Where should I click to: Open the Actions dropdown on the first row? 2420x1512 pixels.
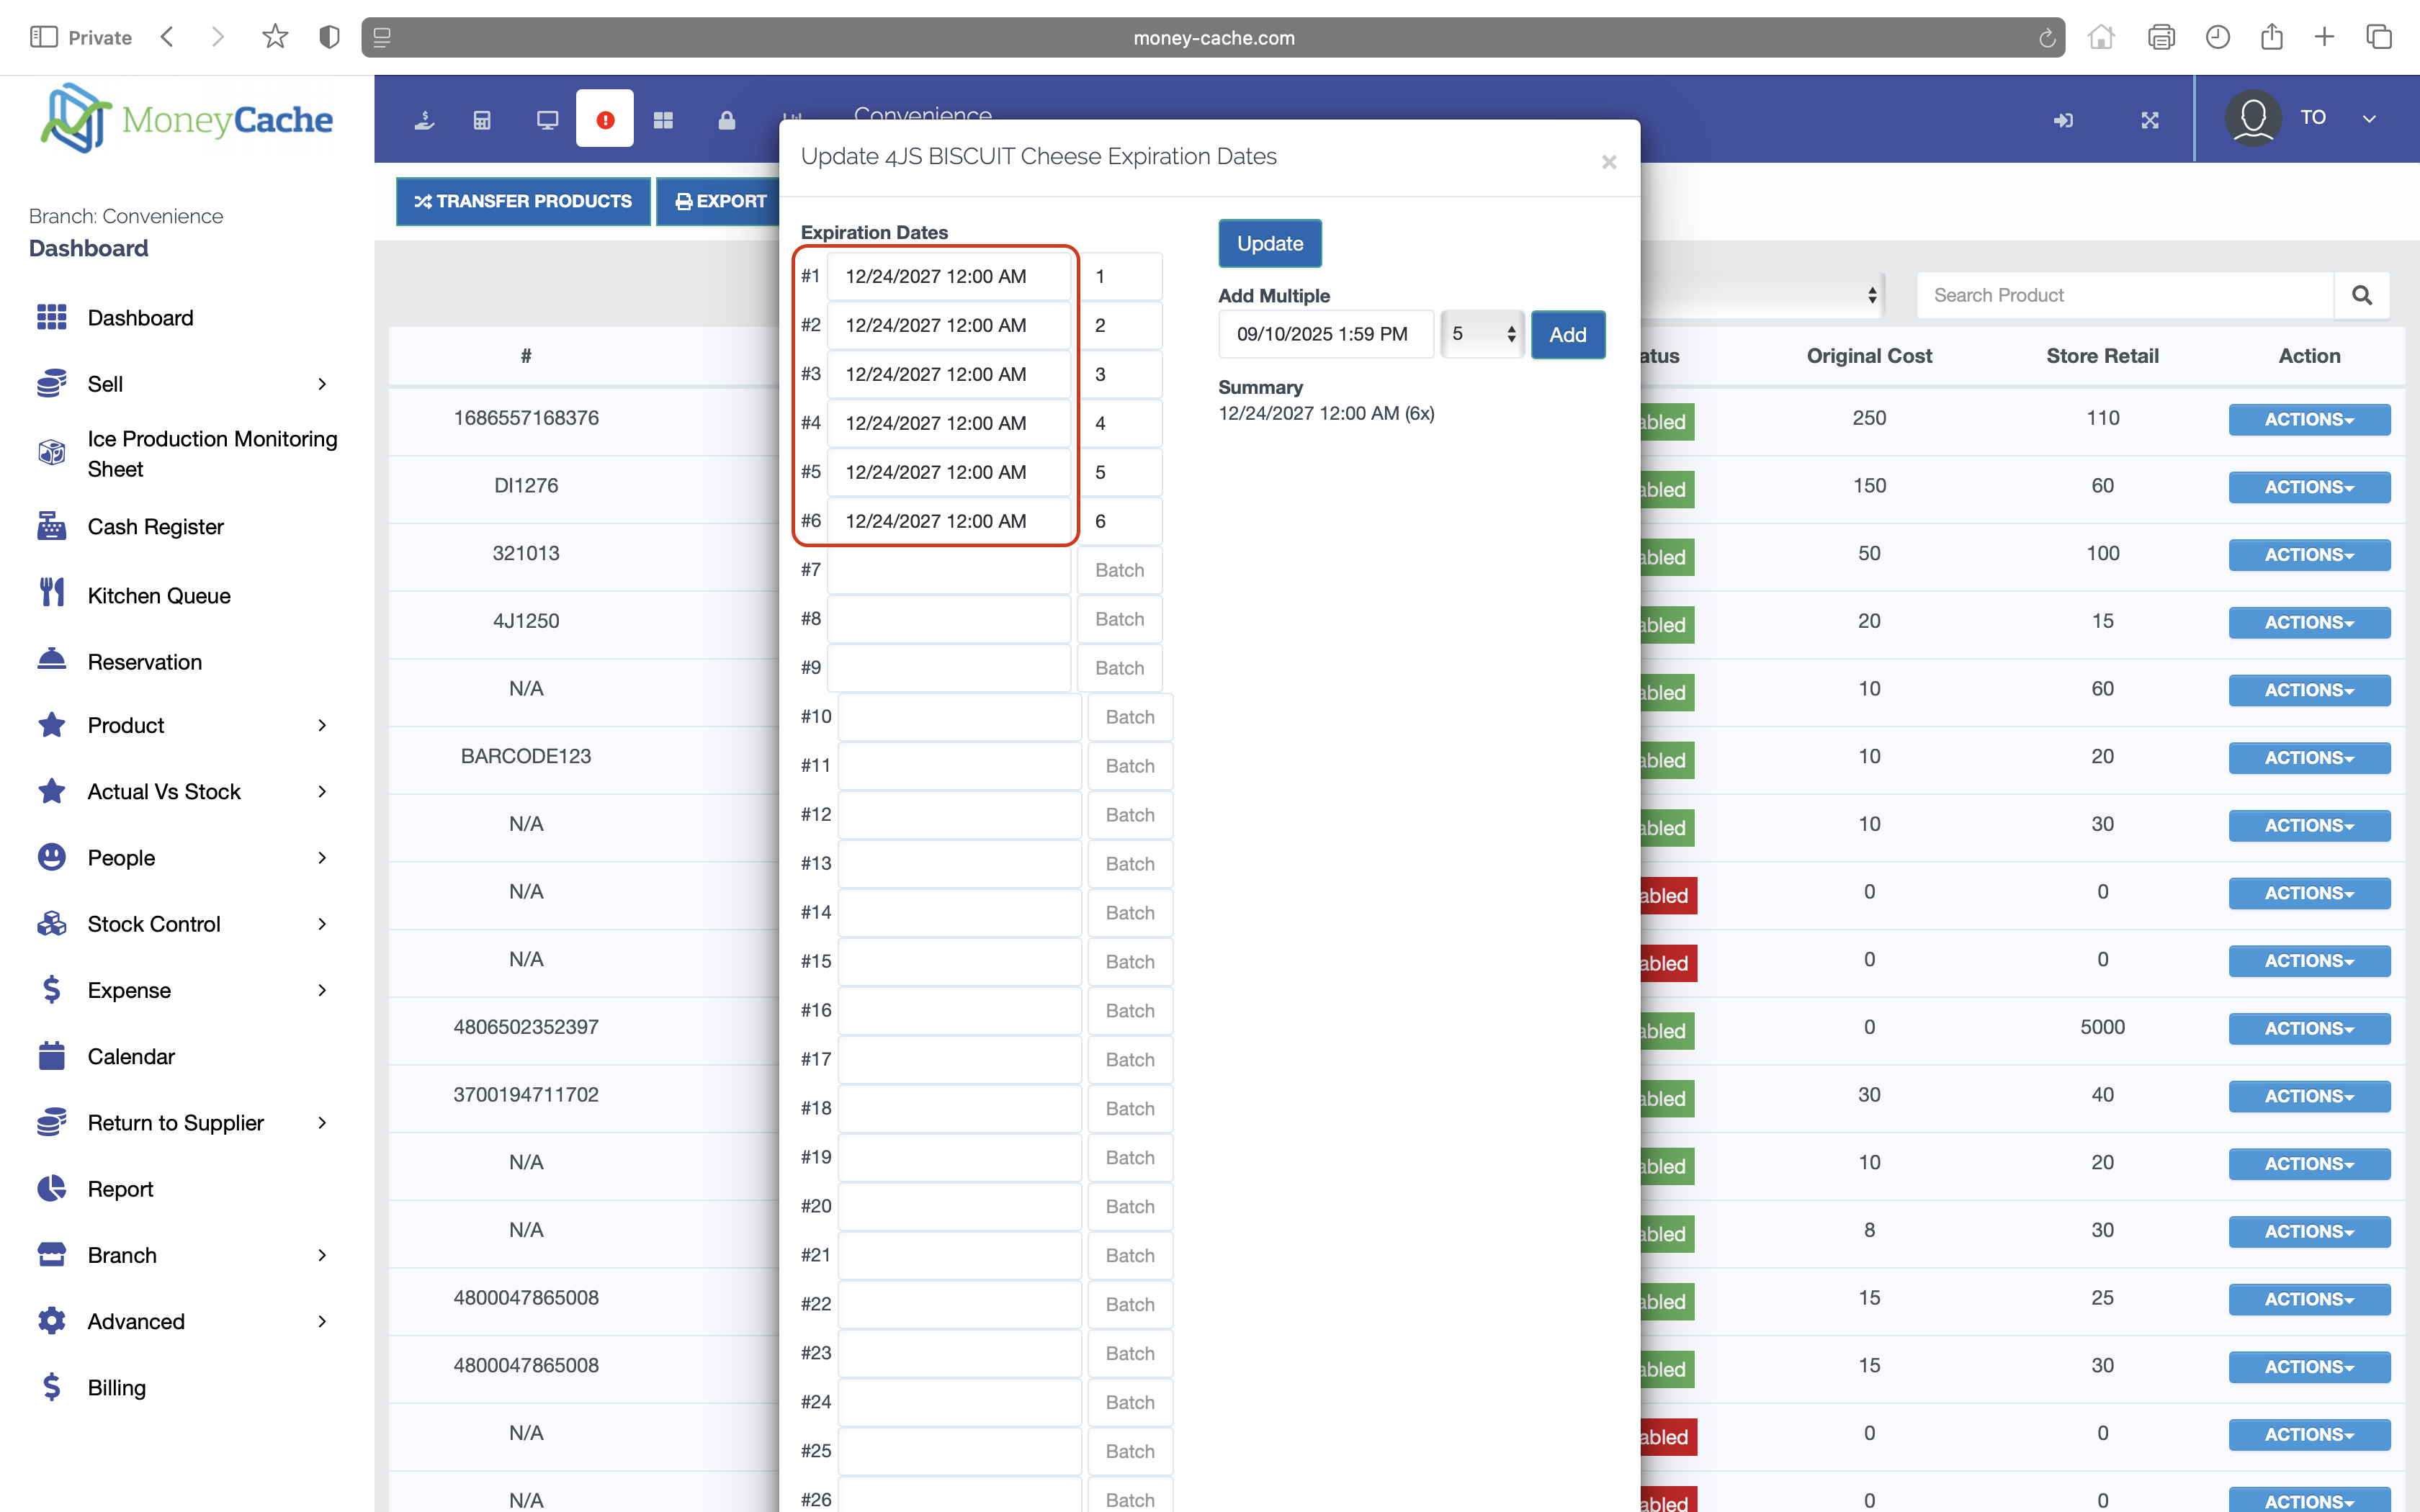[2309, 419]
